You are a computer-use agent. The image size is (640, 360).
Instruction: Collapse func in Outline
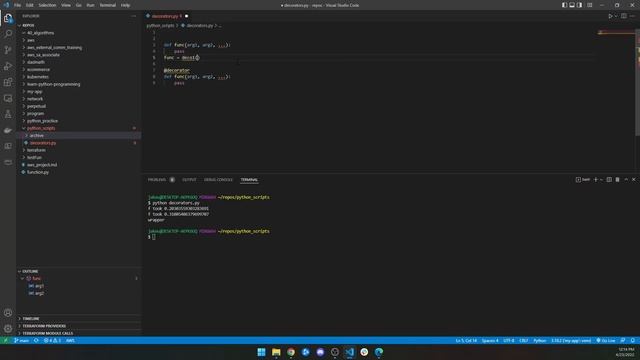[22, 279]
